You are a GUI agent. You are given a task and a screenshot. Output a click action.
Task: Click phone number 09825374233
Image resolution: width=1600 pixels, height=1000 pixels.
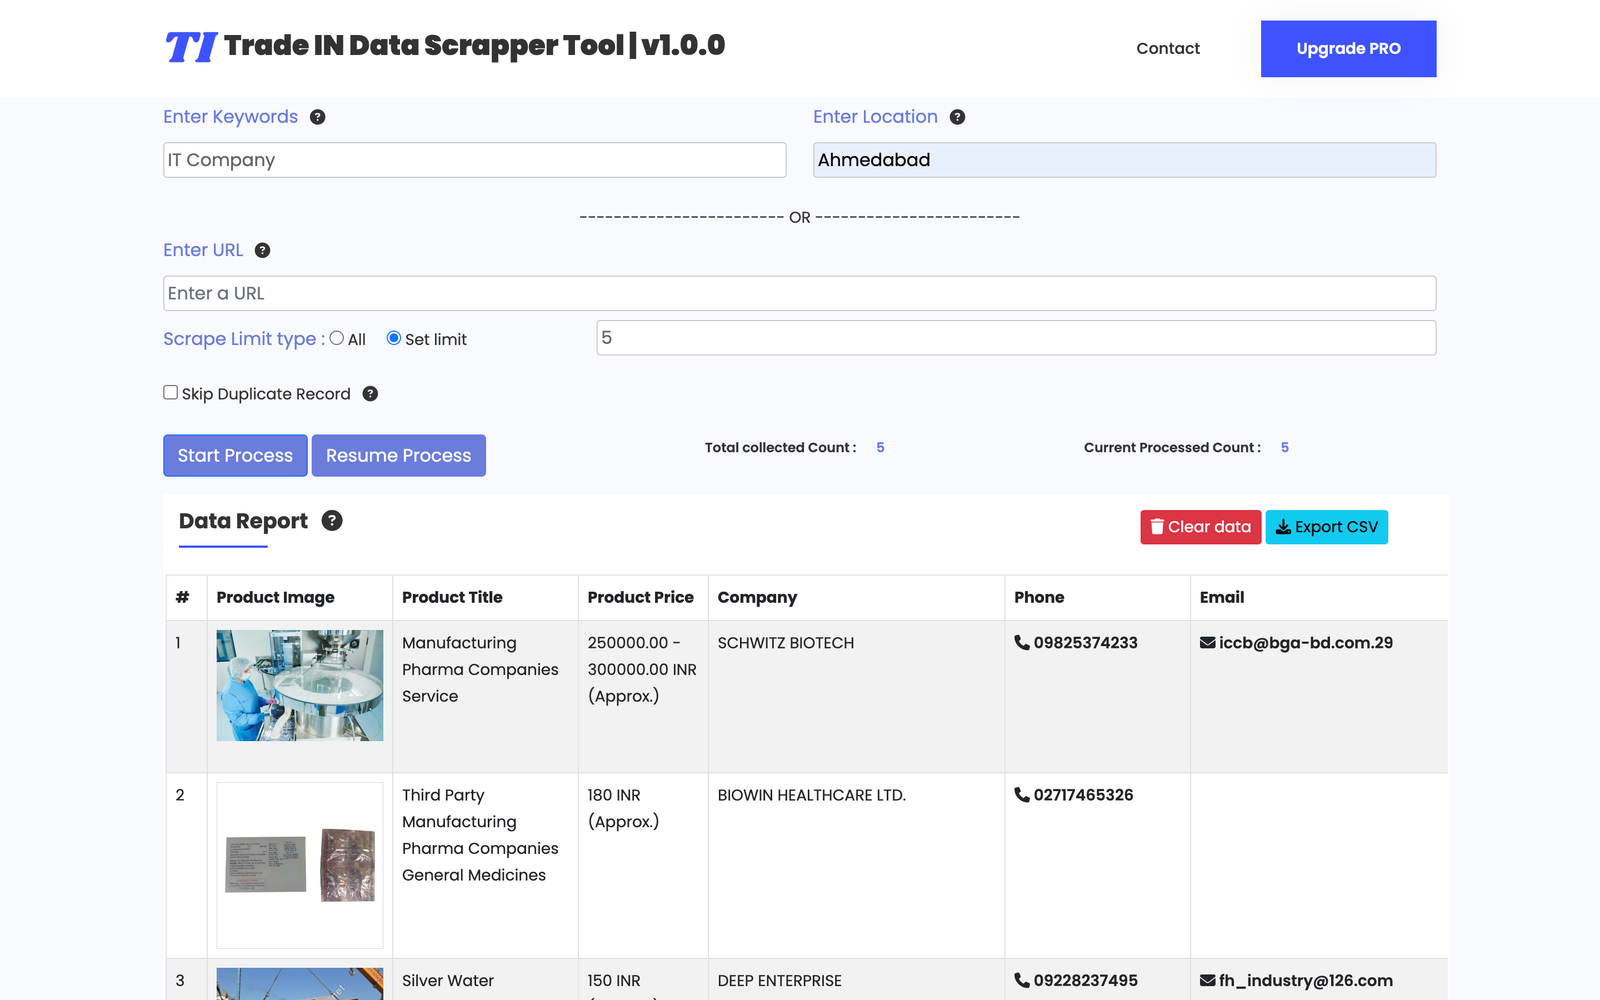pyautogui.click(x=1086, y=643)
